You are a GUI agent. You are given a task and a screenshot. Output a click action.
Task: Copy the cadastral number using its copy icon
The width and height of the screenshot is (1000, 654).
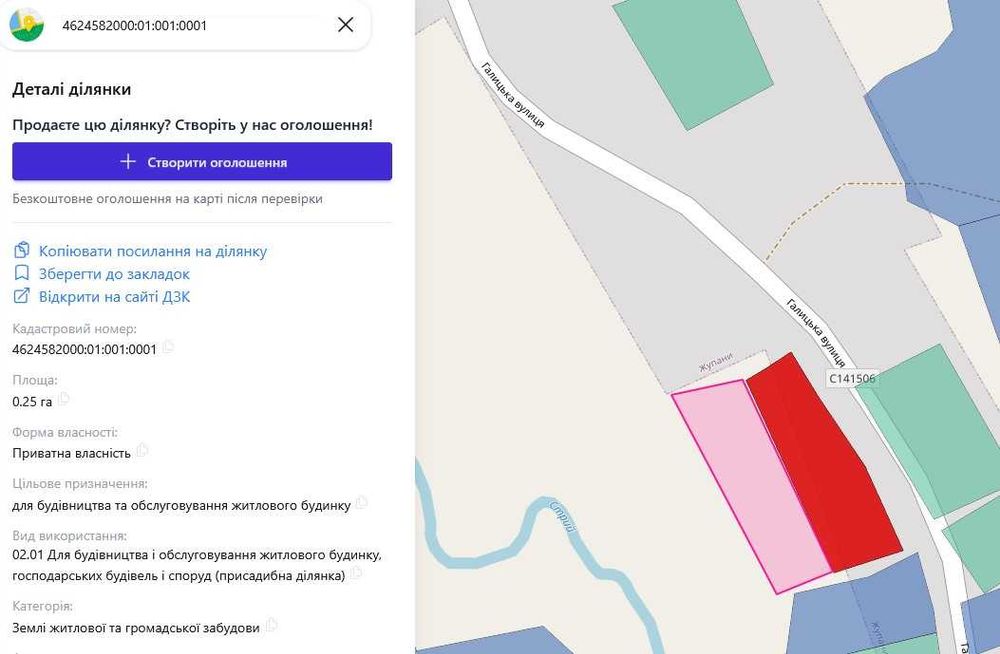click(x=168, y=348)
